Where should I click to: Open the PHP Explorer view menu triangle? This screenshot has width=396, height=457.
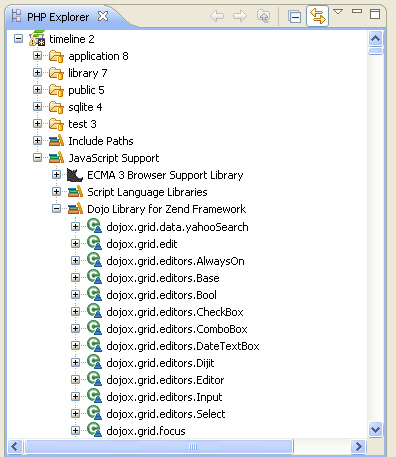[338, 12]
